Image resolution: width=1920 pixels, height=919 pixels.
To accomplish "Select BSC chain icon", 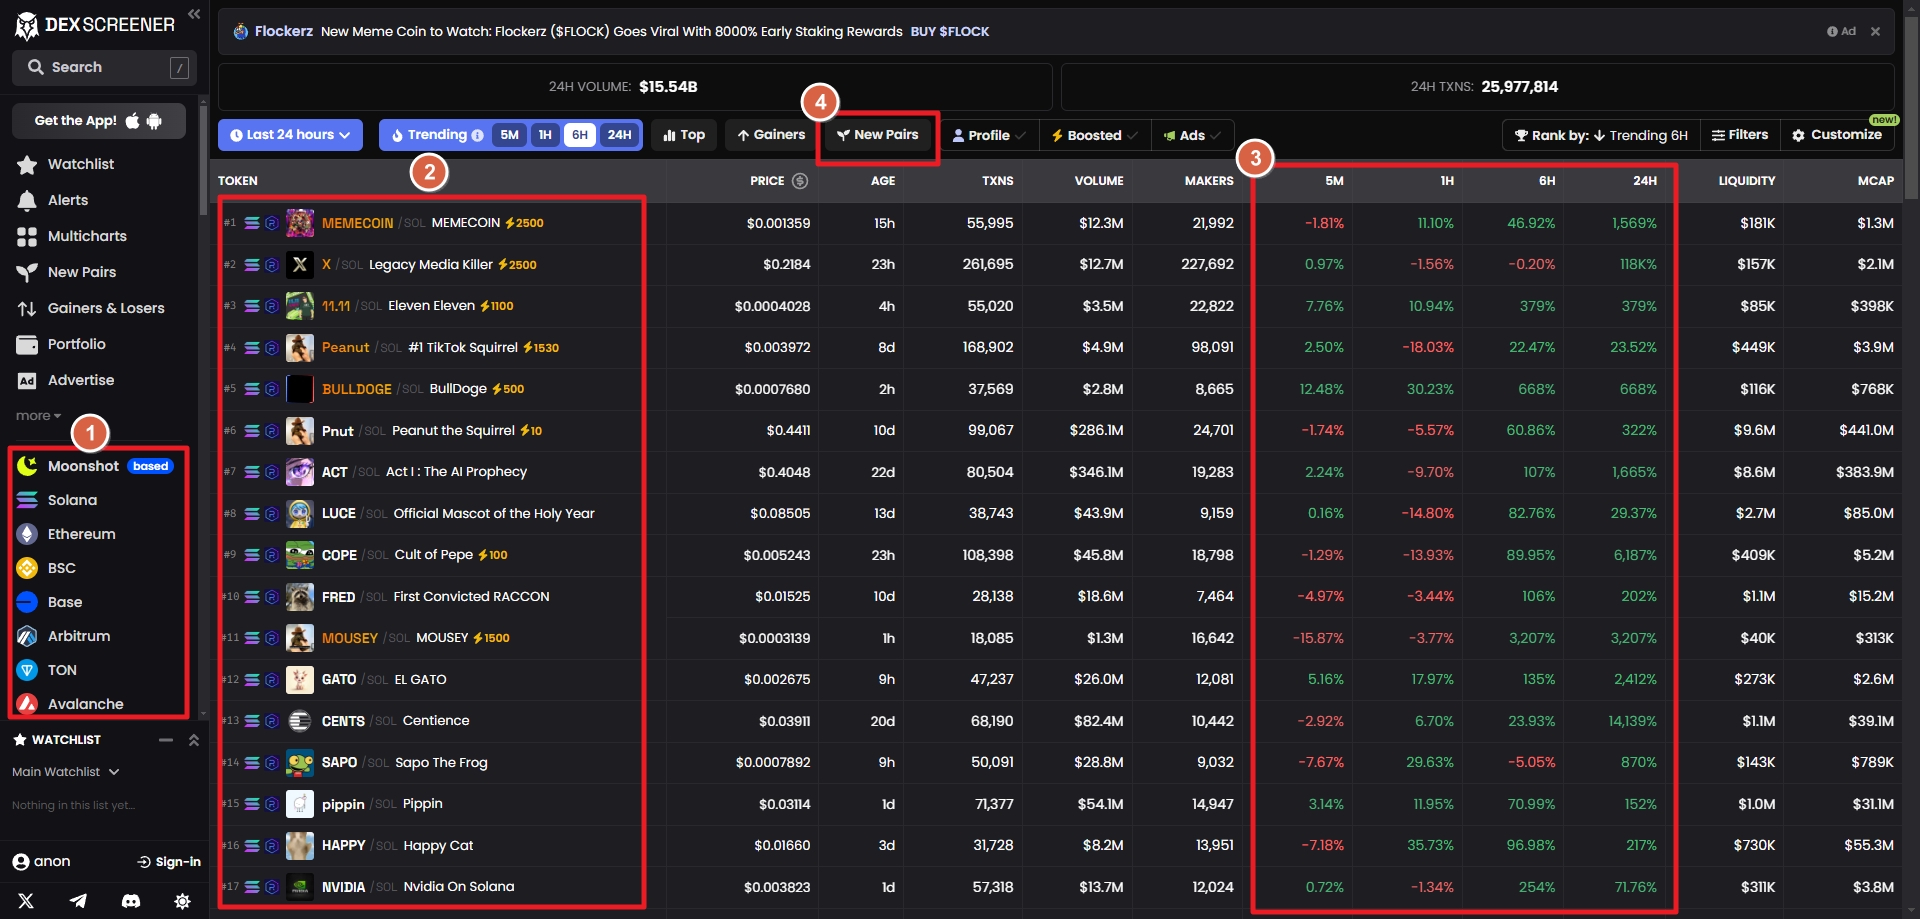I will point(28,568).
